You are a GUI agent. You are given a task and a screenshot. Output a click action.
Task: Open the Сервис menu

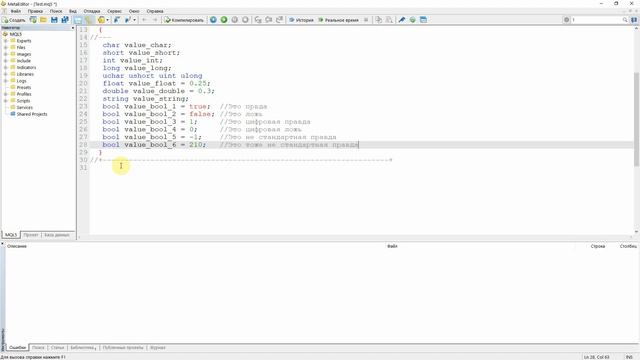pyautogui.click(x=114, y=11)
